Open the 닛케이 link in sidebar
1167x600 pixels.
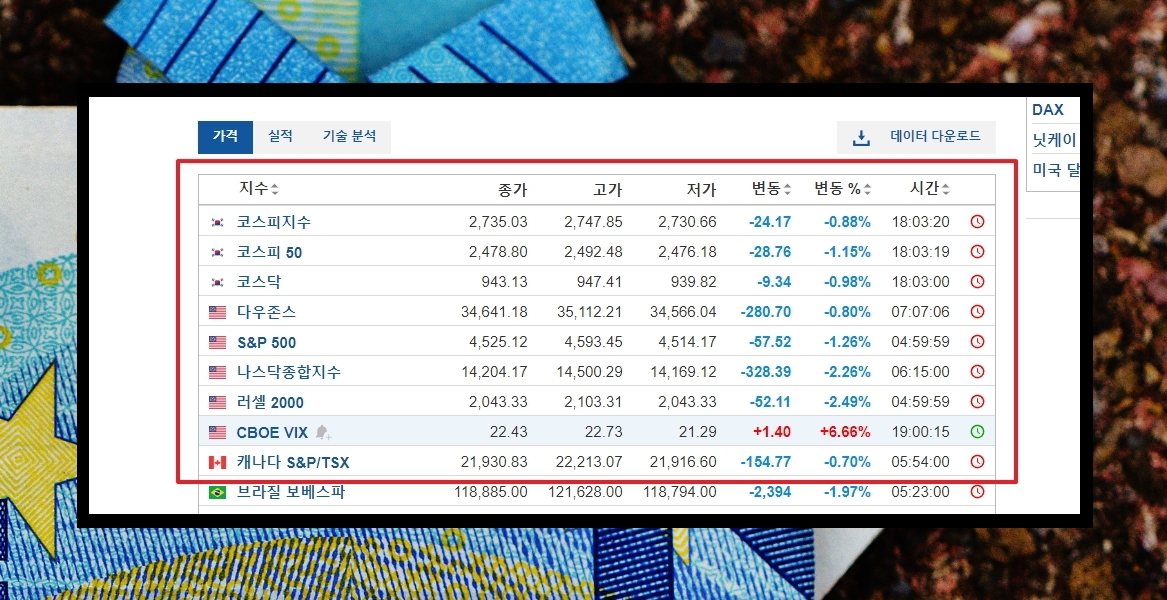[x=1055, y=139]
